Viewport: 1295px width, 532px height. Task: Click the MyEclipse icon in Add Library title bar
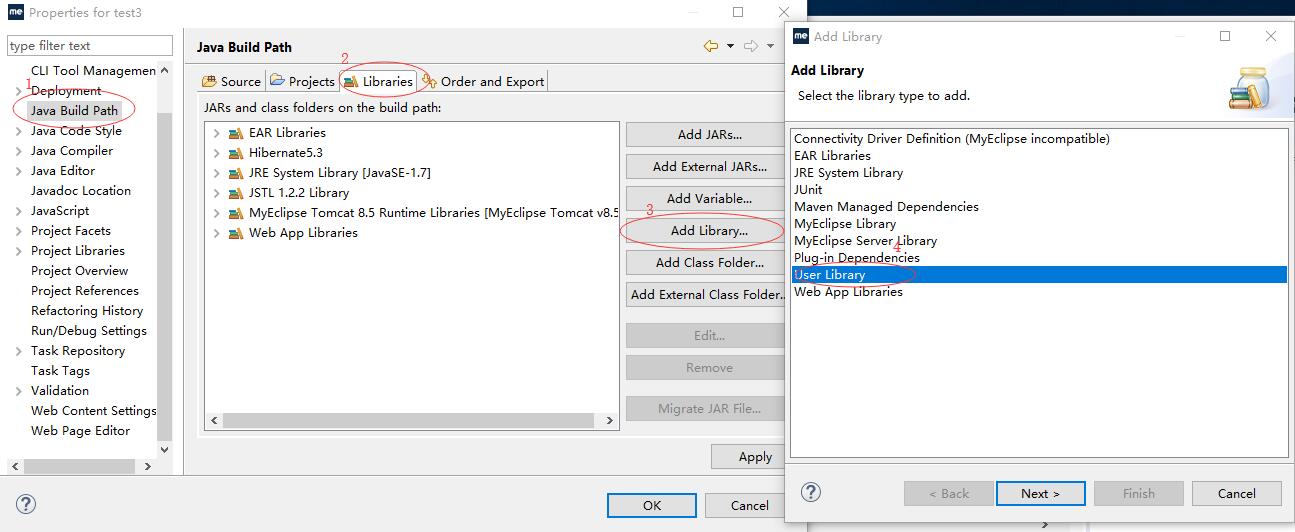tap(801, 36)
